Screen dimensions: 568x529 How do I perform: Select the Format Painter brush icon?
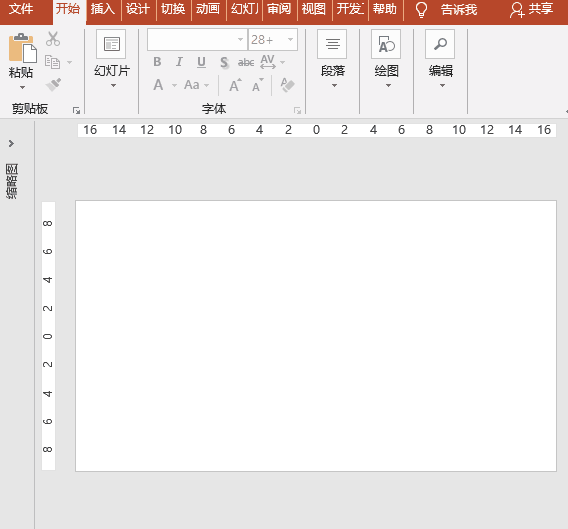point(53,85)
